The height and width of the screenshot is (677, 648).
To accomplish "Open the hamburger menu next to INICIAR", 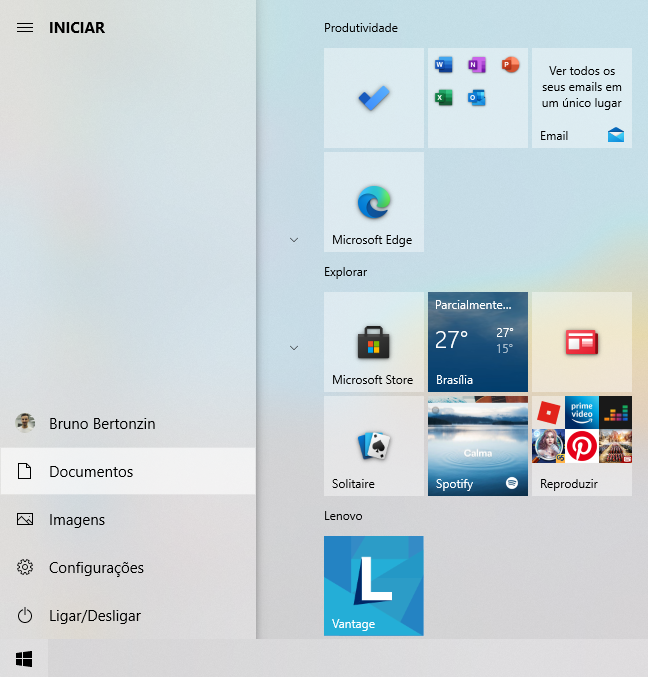I will [25, 28].
